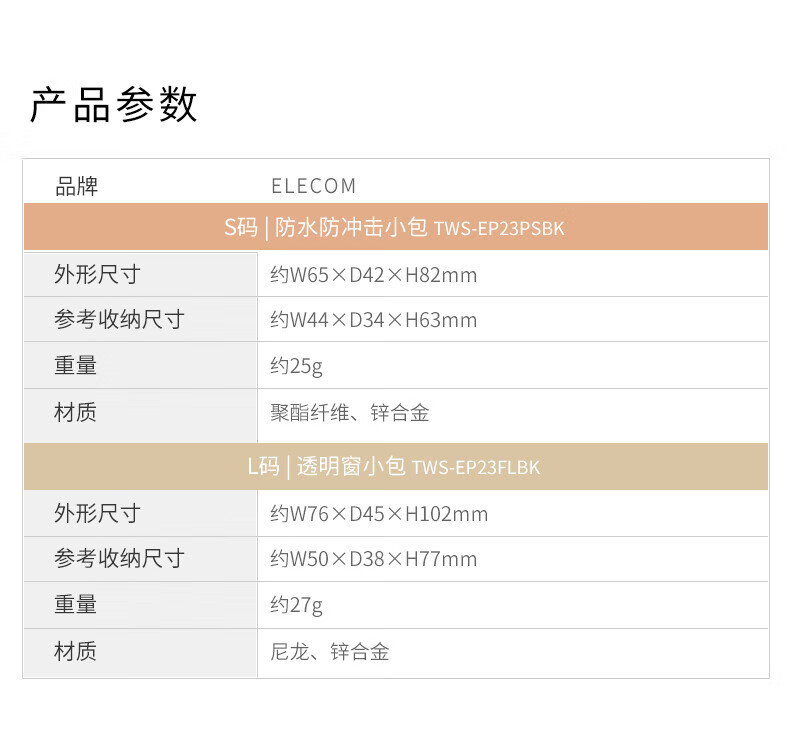Click the 重量 label beside 约27g
Viewport: 790px width, 755px height.
[x=76, y=604]
